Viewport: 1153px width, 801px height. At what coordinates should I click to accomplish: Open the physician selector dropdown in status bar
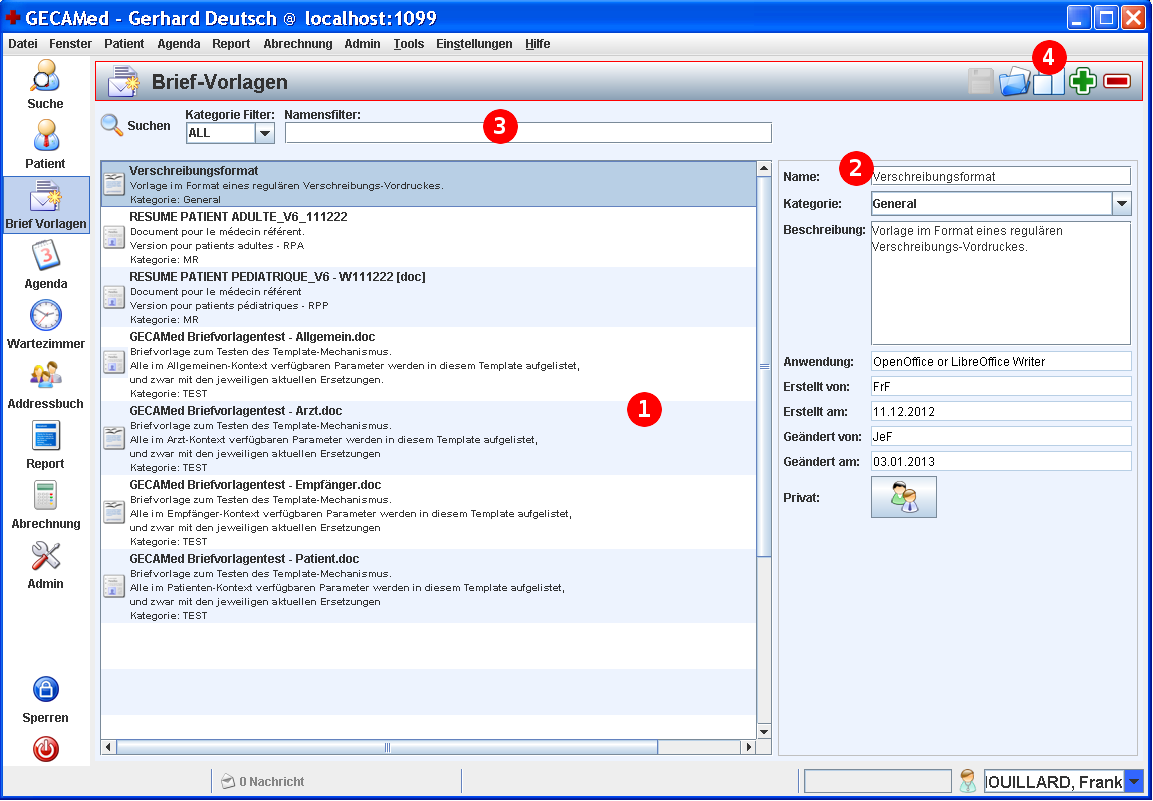[1133, 781]
